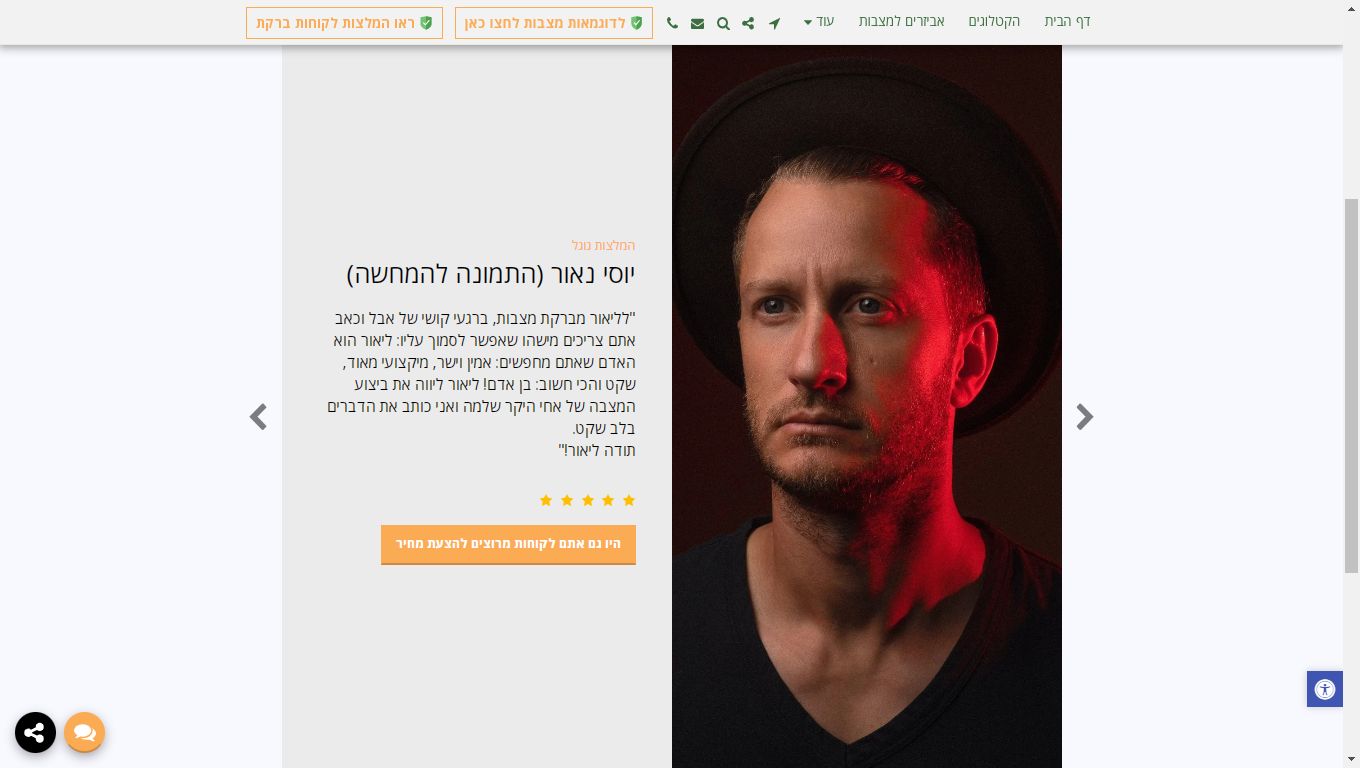
Task: Click the testimonial portrait photo
Action: (x=867, y=406)
